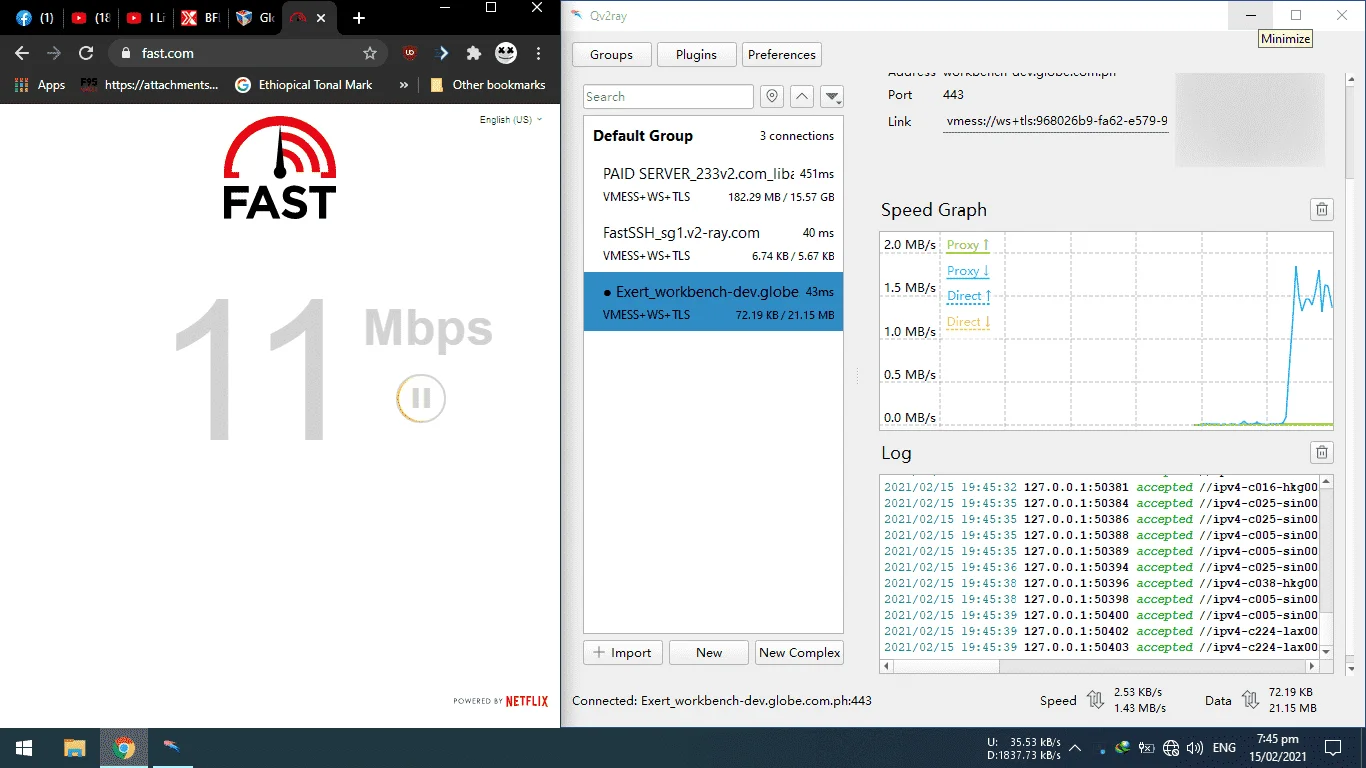Open the network globe icon in tray

tap(1171, 747)
